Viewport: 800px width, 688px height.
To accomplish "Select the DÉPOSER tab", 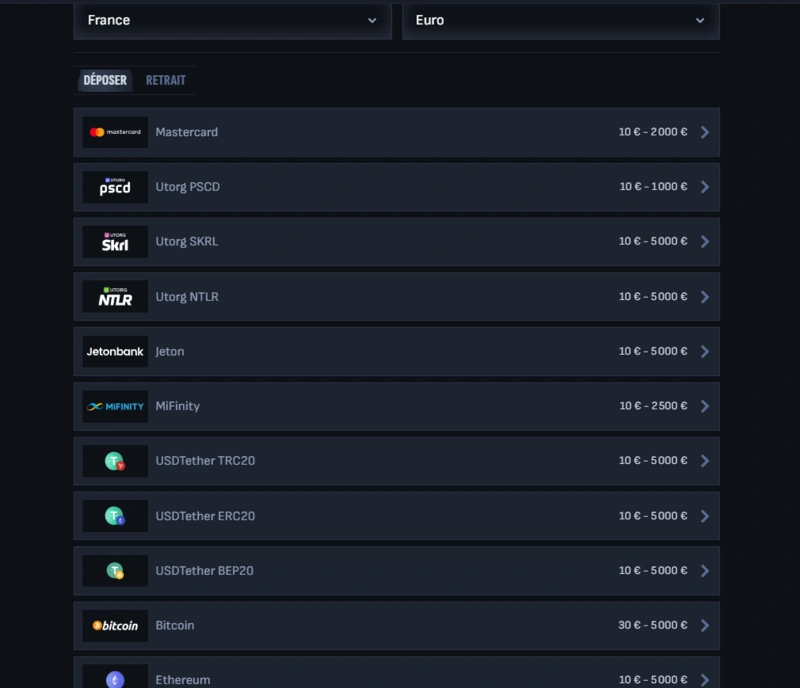I will tap(103, 80).
